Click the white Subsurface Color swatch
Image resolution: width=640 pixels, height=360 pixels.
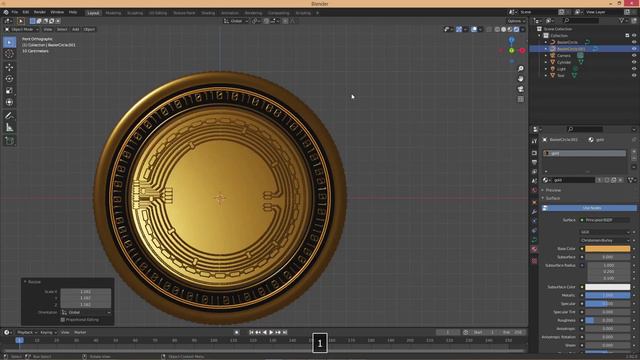[x=607, y=287]
